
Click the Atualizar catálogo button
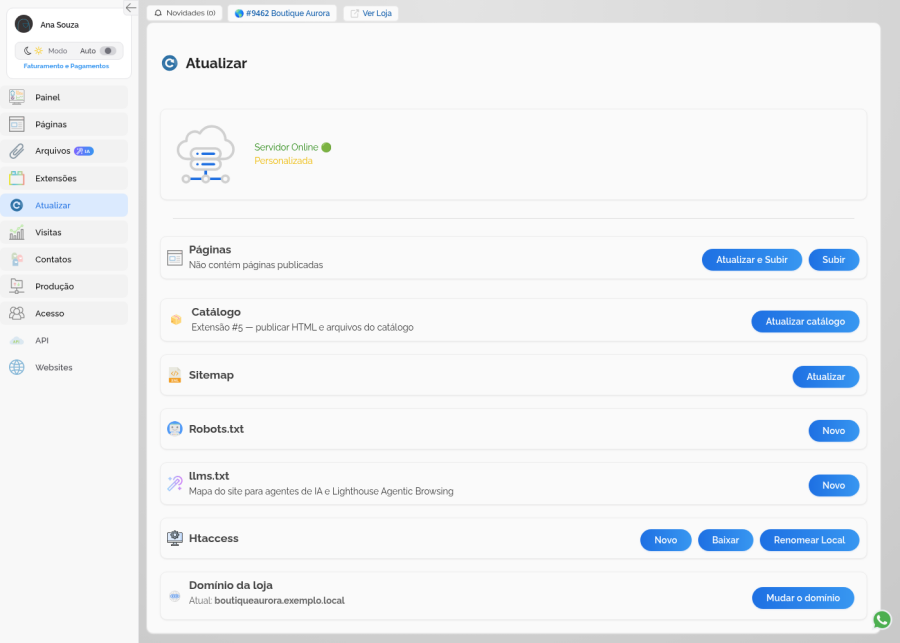805,322
